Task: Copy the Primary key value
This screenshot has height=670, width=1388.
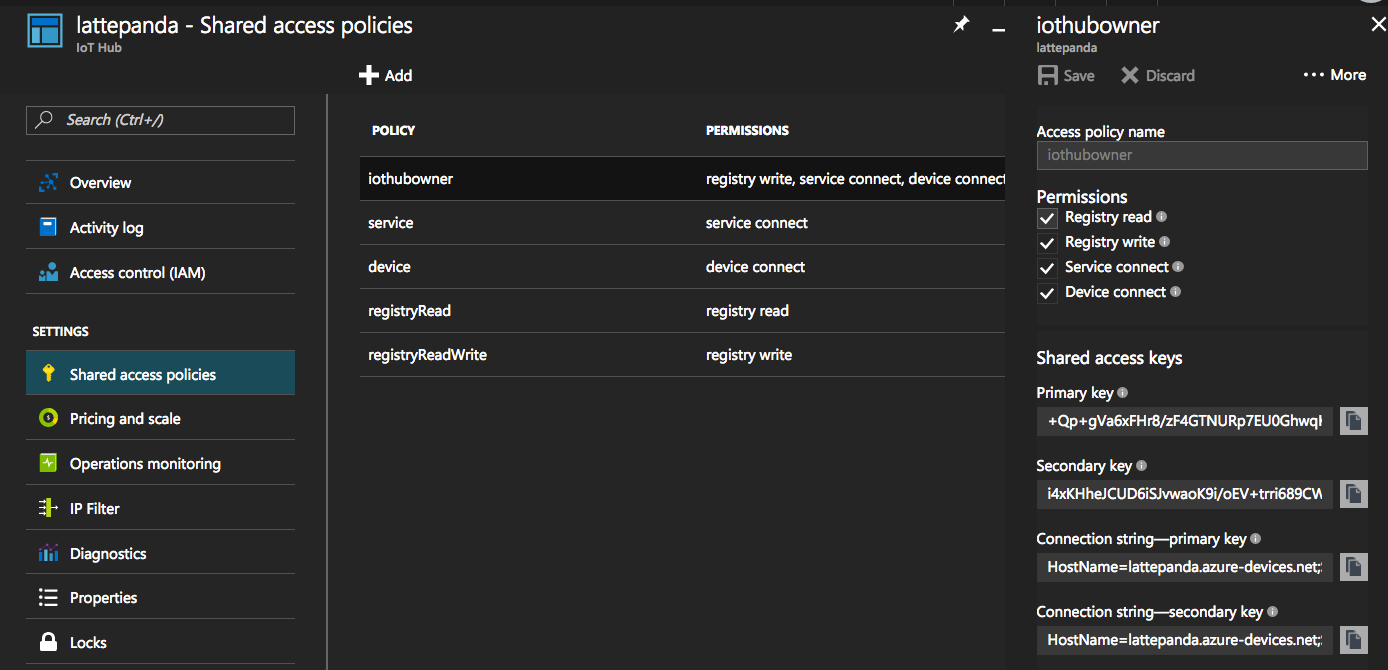Action: point(1353,421)
